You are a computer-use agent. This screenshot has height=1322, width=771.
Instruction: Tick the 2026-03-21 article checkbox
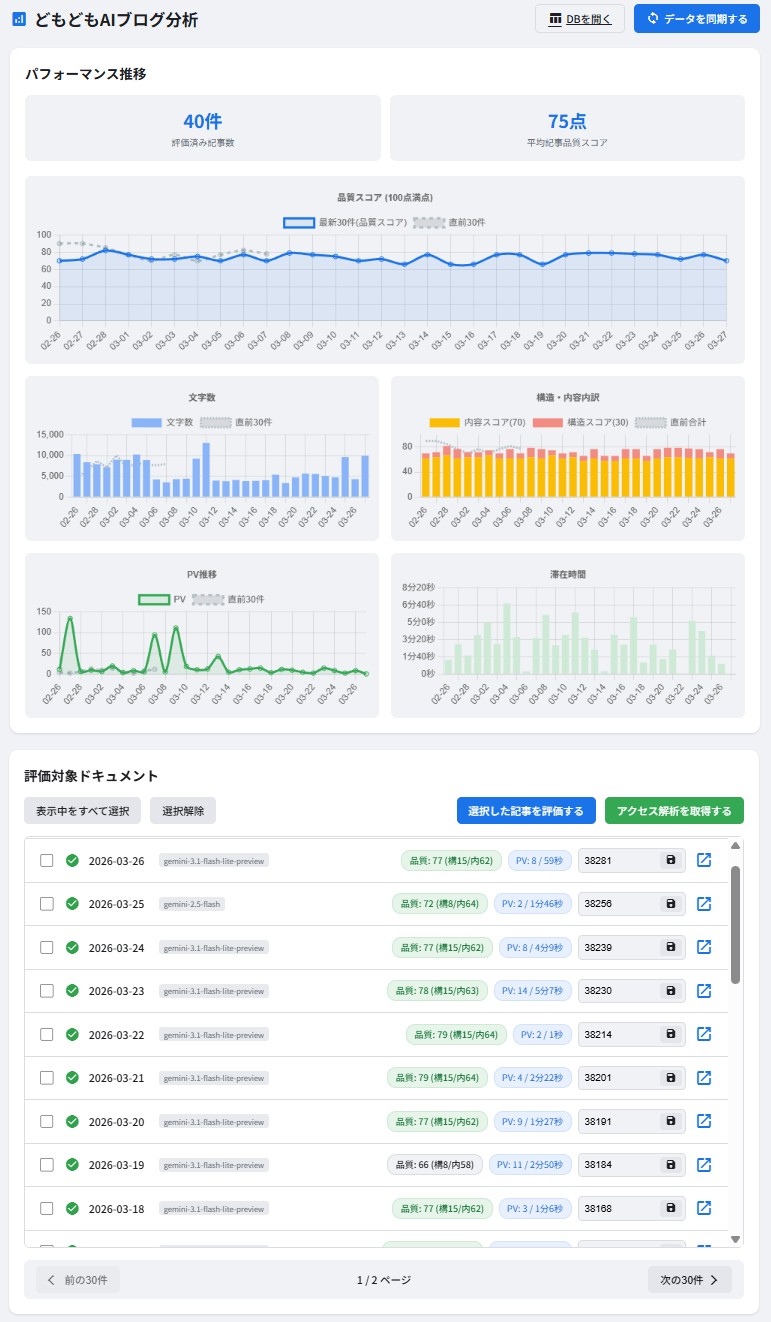pyautogui.click(x=47, y=1078)
